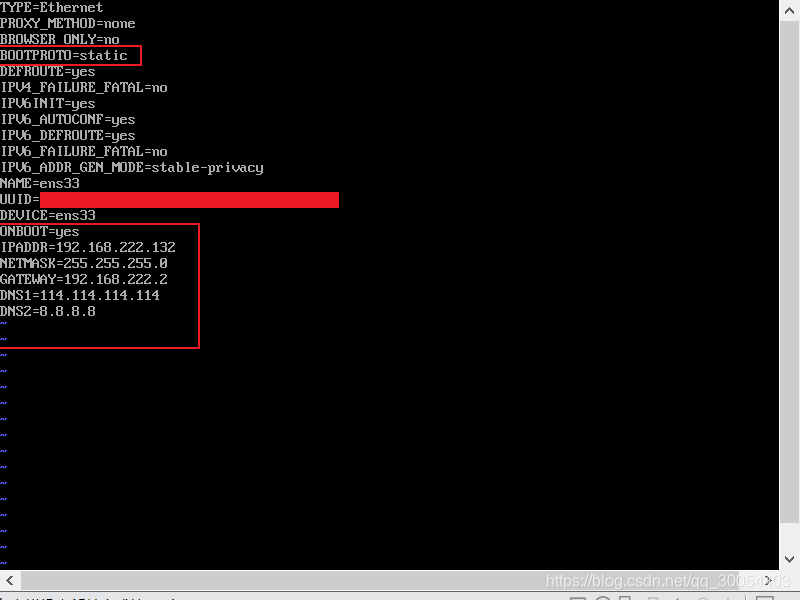This screenshot has width=800, height=600.
Task: Click the DEFROUTE=yes line
Action: 47,71
